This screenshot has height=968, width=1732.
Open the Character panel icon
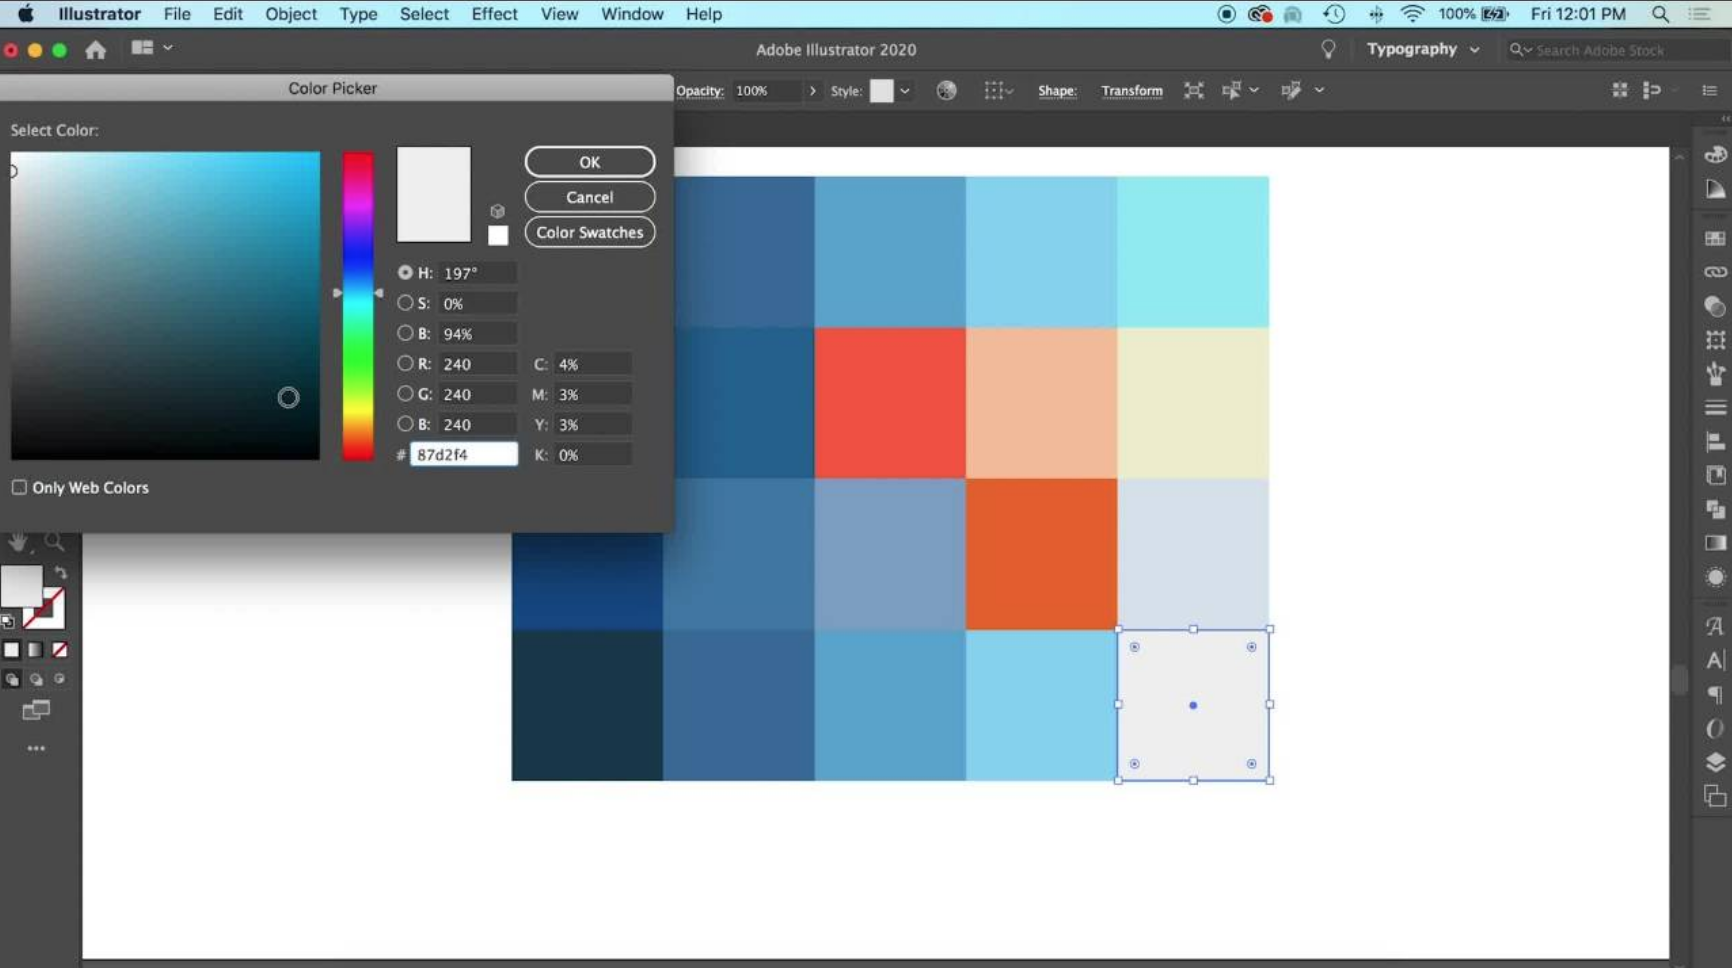1715,660
